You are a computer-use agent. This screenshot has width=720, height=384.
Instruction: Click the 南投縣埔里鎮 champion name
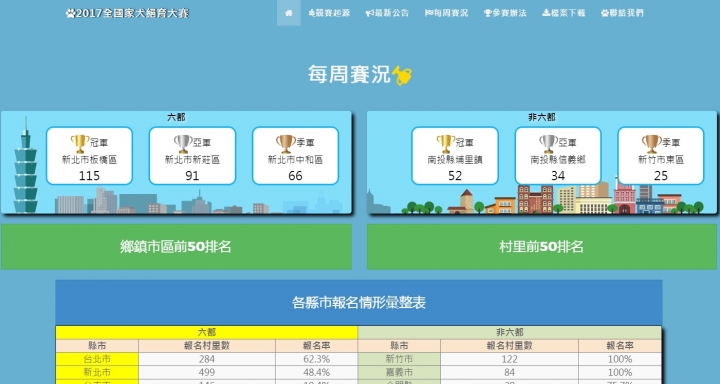[x=455, y=160]
